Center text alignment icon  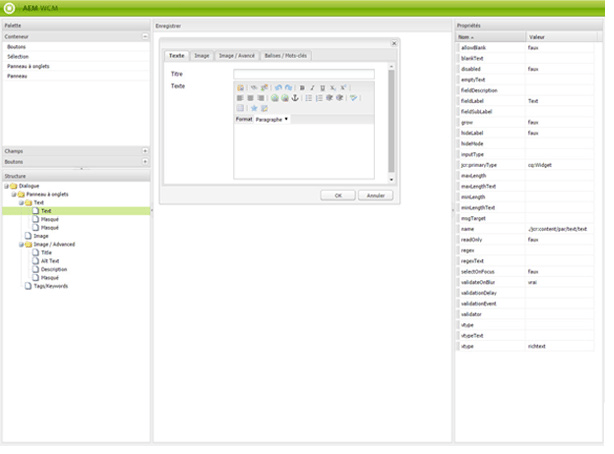click(250, 98)
